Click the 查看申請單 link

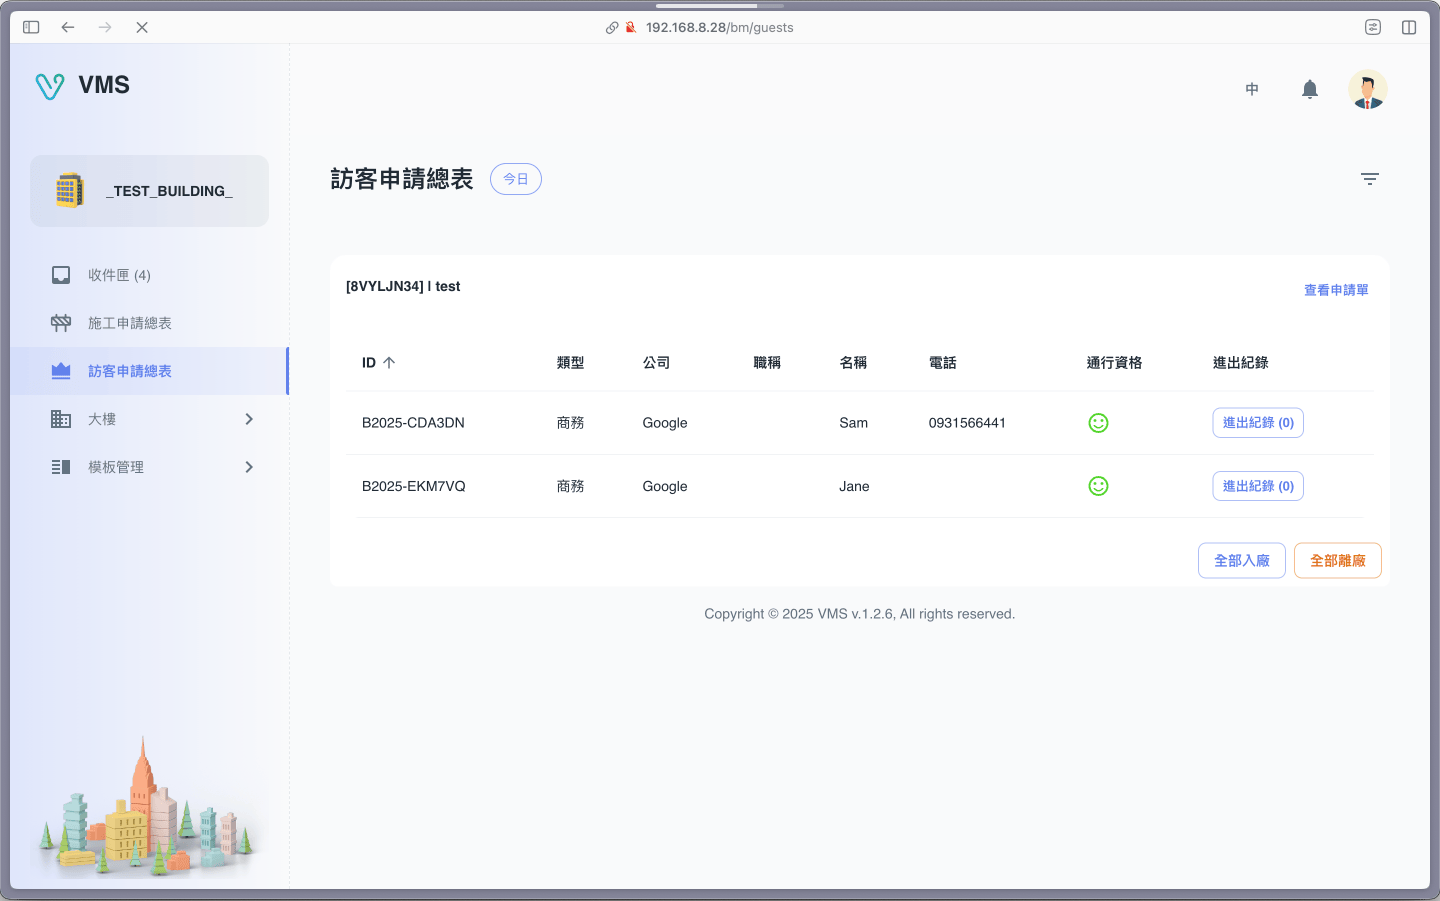point(1335,290)
